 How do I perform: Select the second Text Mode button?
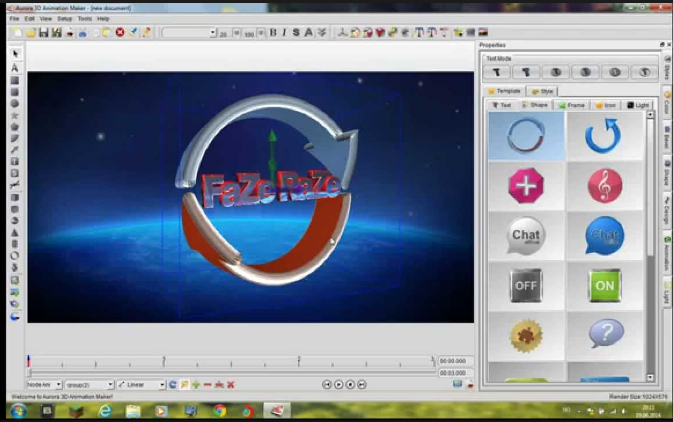[x=526, y=72]
